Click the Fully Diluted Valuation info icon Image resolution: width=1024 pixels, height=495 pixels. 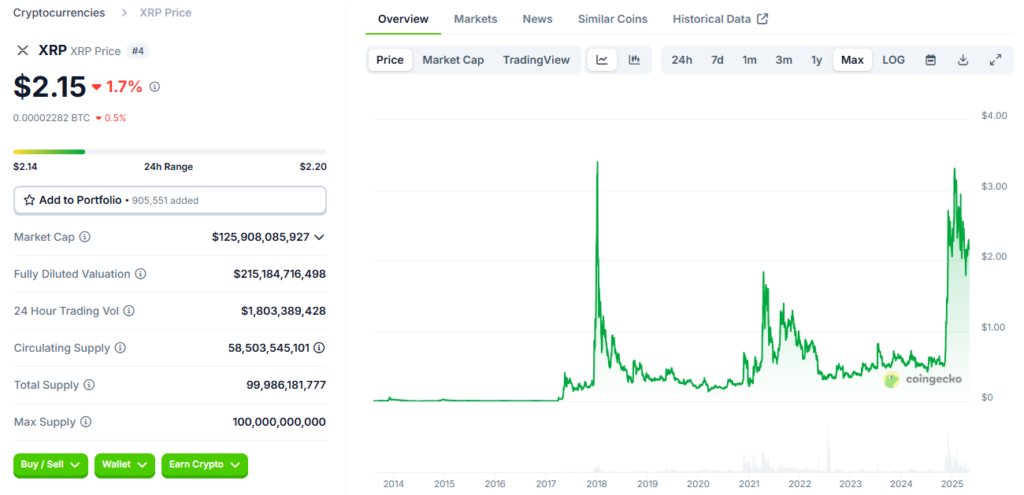tap(140, 274)
